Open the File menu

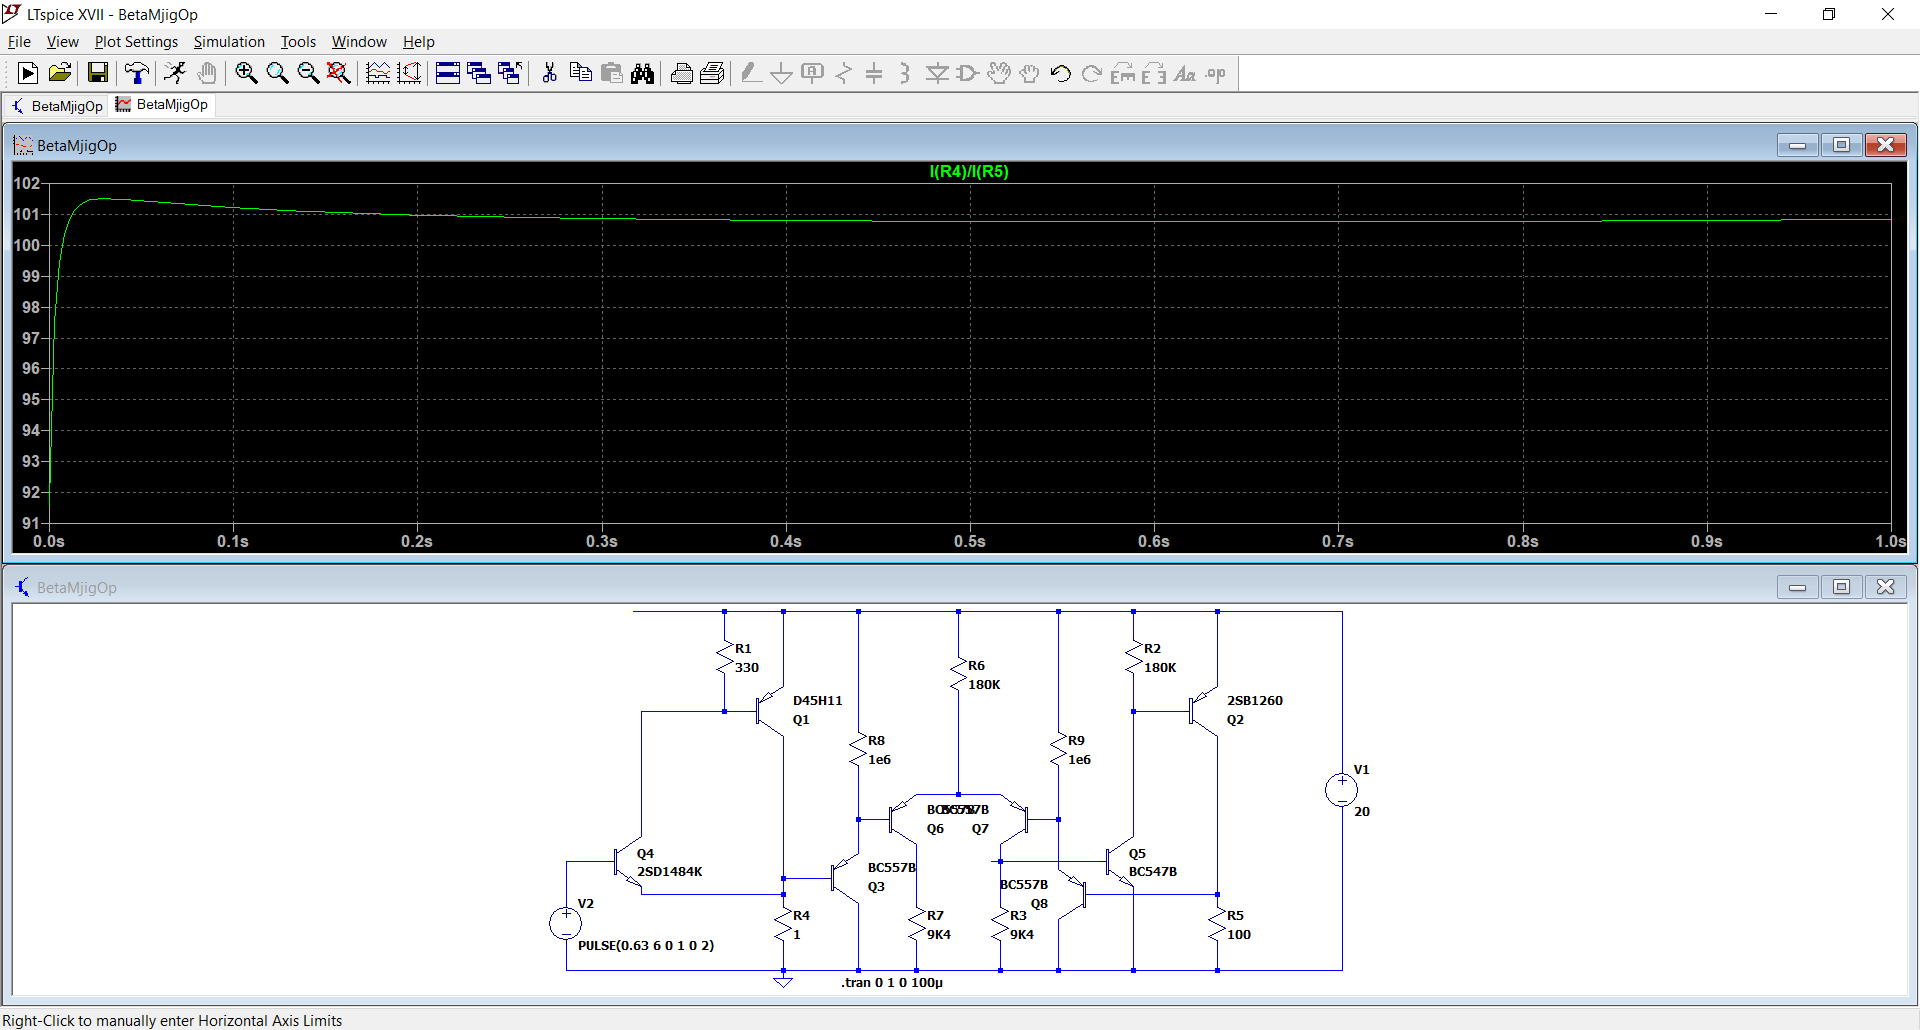[19, 42]
